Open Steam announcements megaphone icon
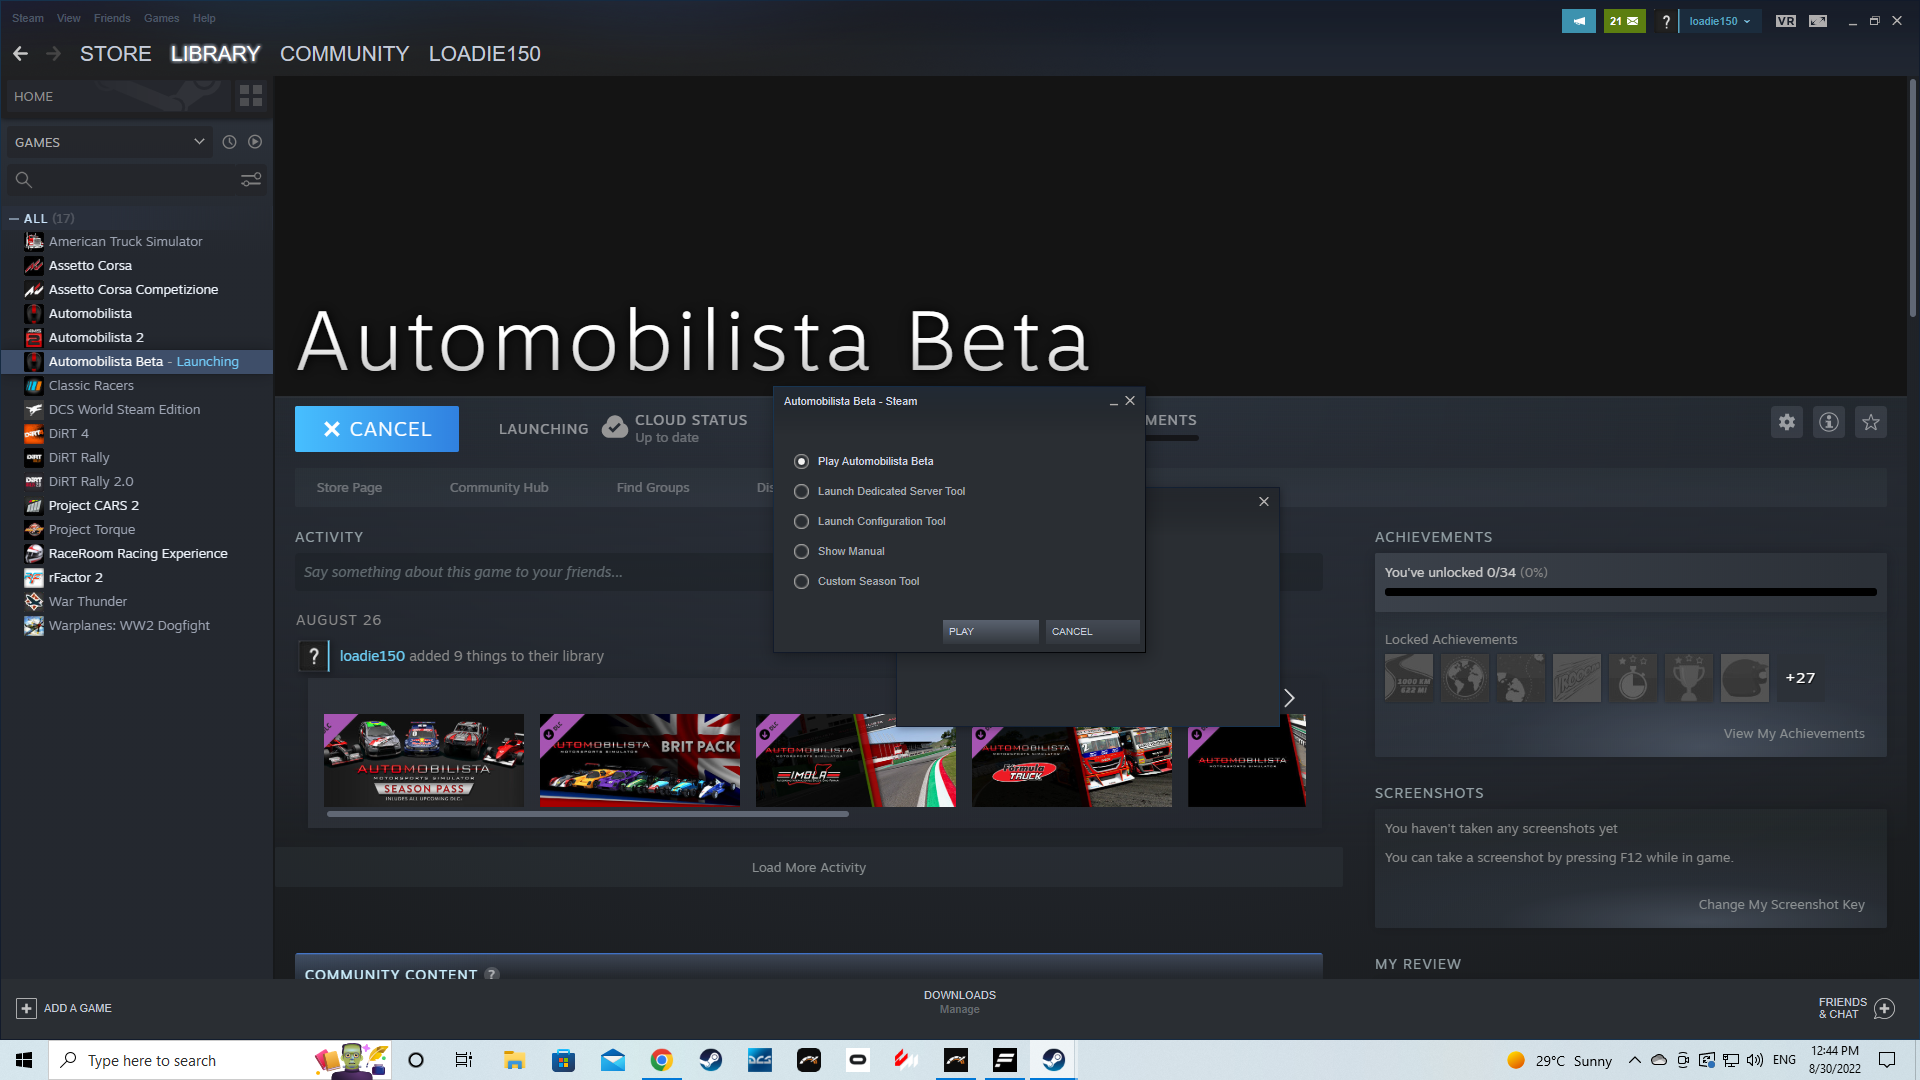This screenshot has width=1920, height=1080. pos(1579,21)
